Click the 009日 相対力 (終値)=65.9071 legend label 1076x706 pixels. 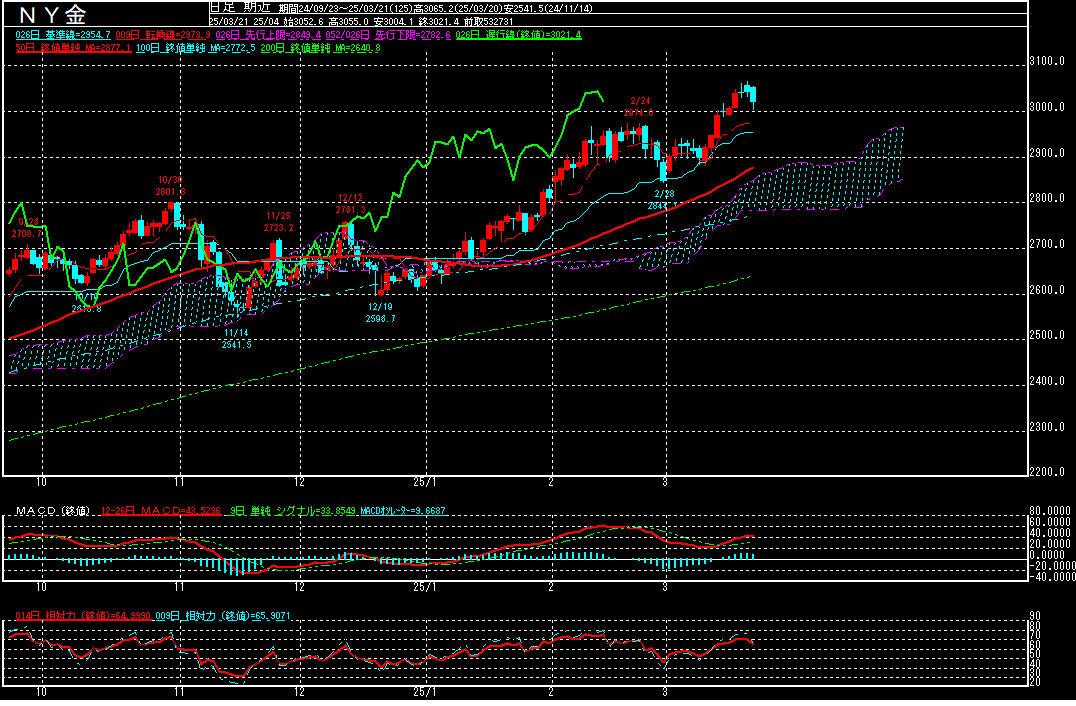point(223,616)
